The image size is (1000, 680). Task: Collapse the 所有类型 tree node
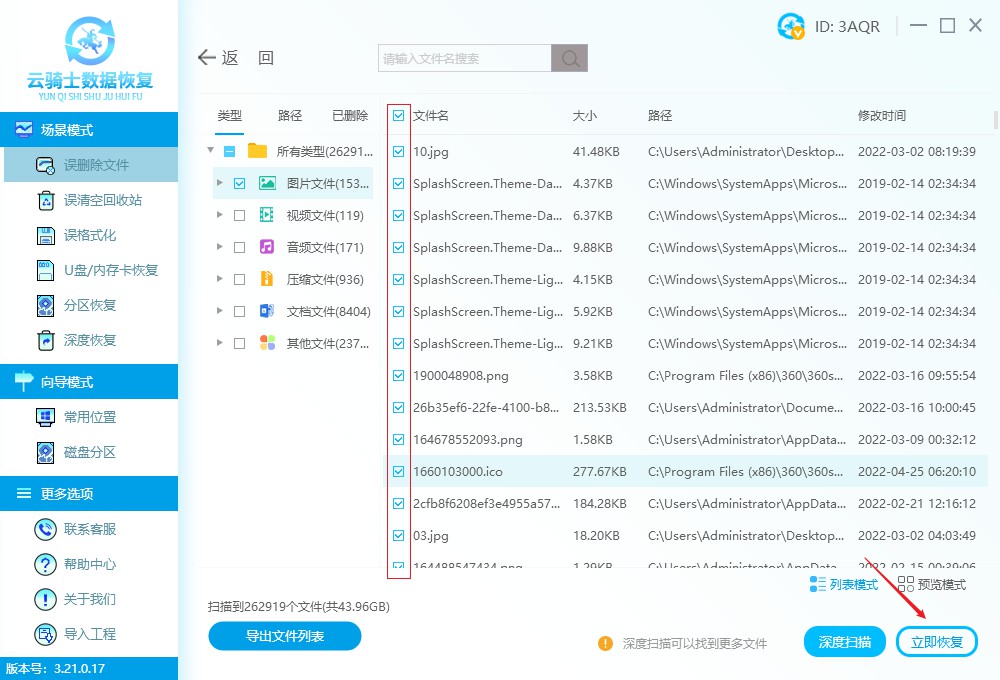click(x=210, y=151)
